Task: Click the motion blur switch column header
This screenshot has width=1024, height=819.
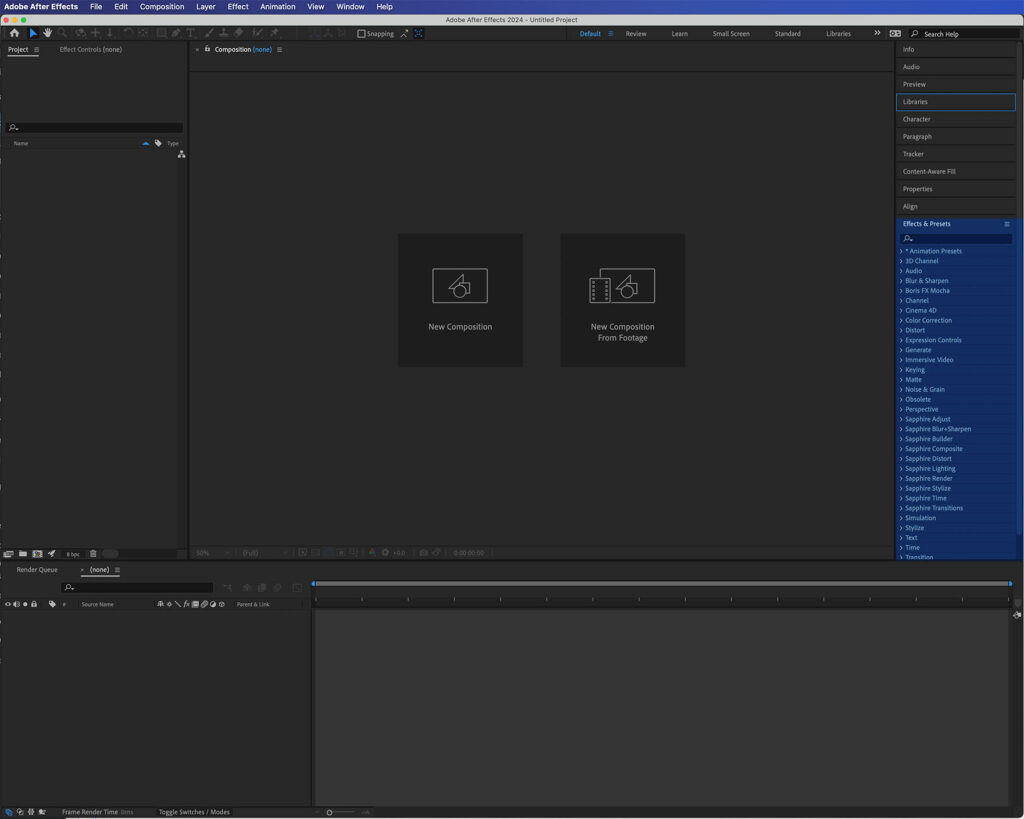Action: click(x=204, y=604)
